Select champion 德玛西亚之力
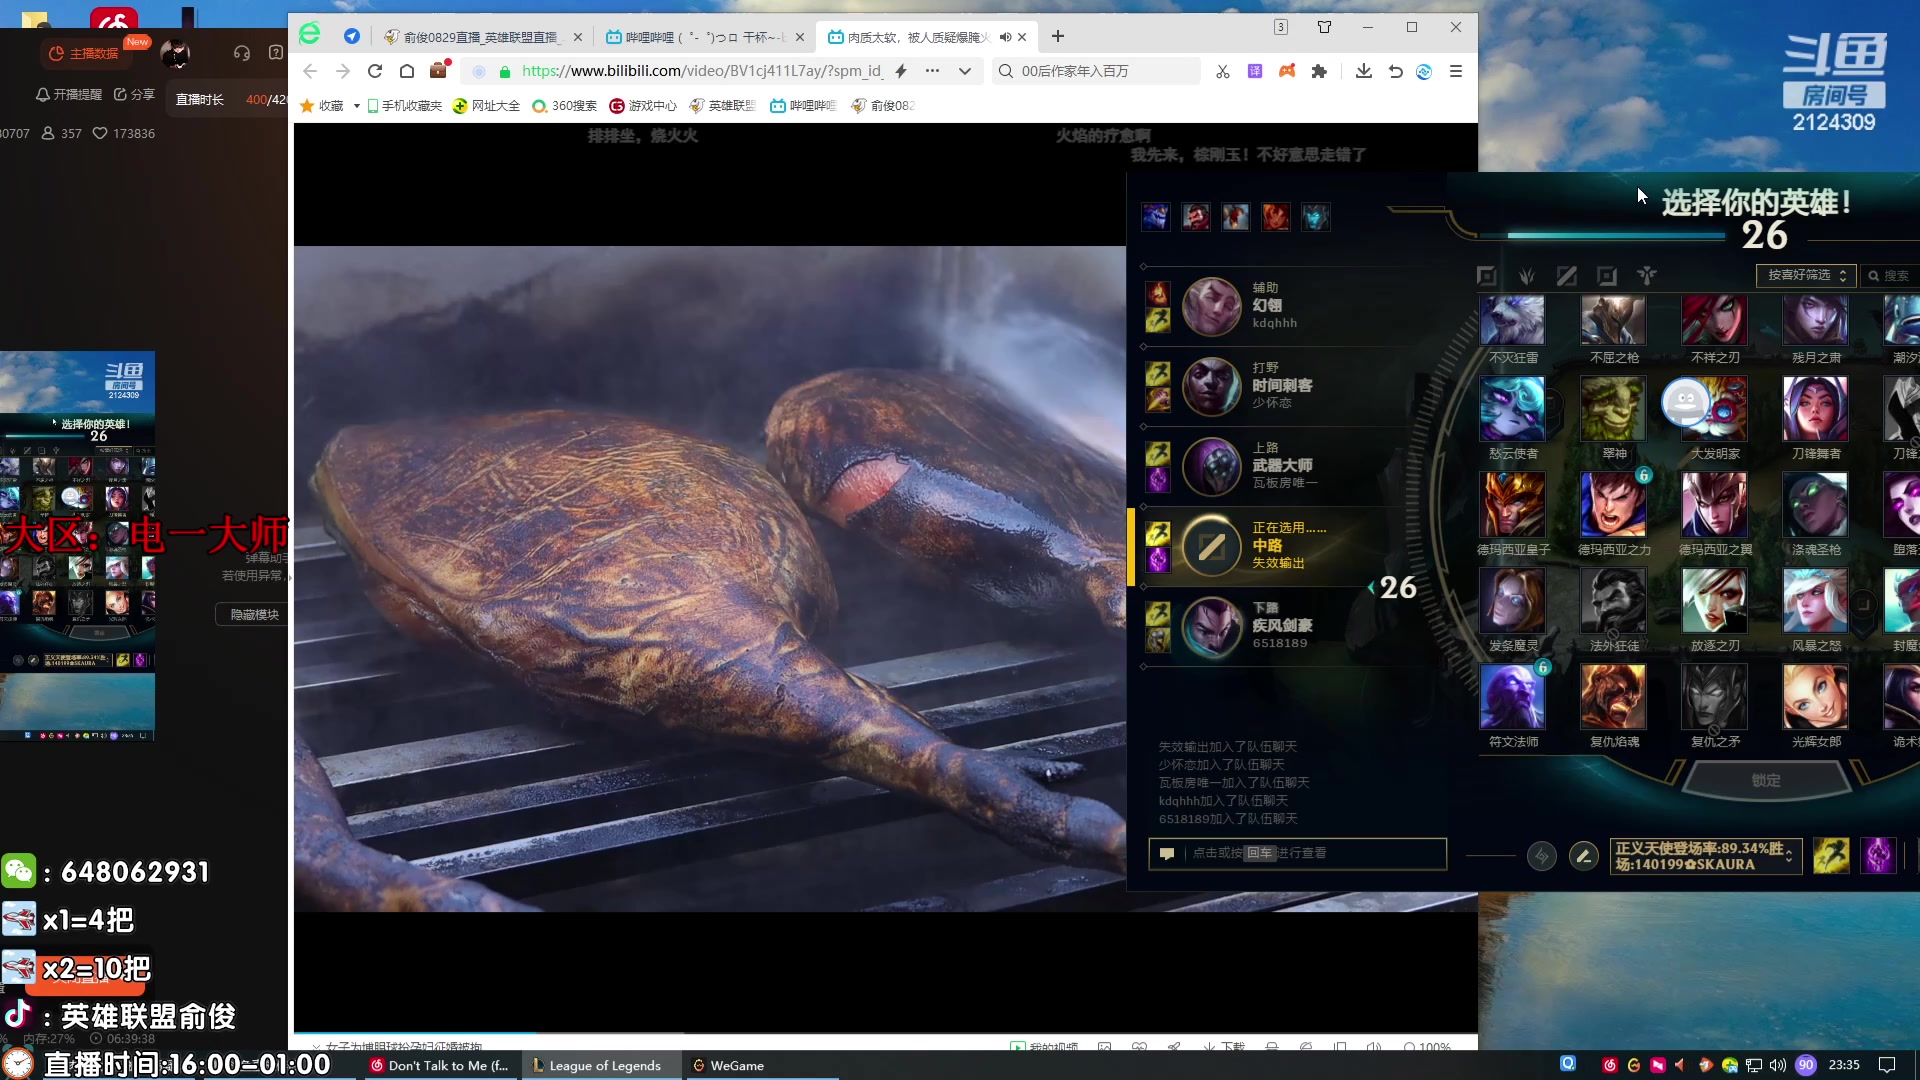Viewport: 1920px width, 1080px height. [1613, 505]
